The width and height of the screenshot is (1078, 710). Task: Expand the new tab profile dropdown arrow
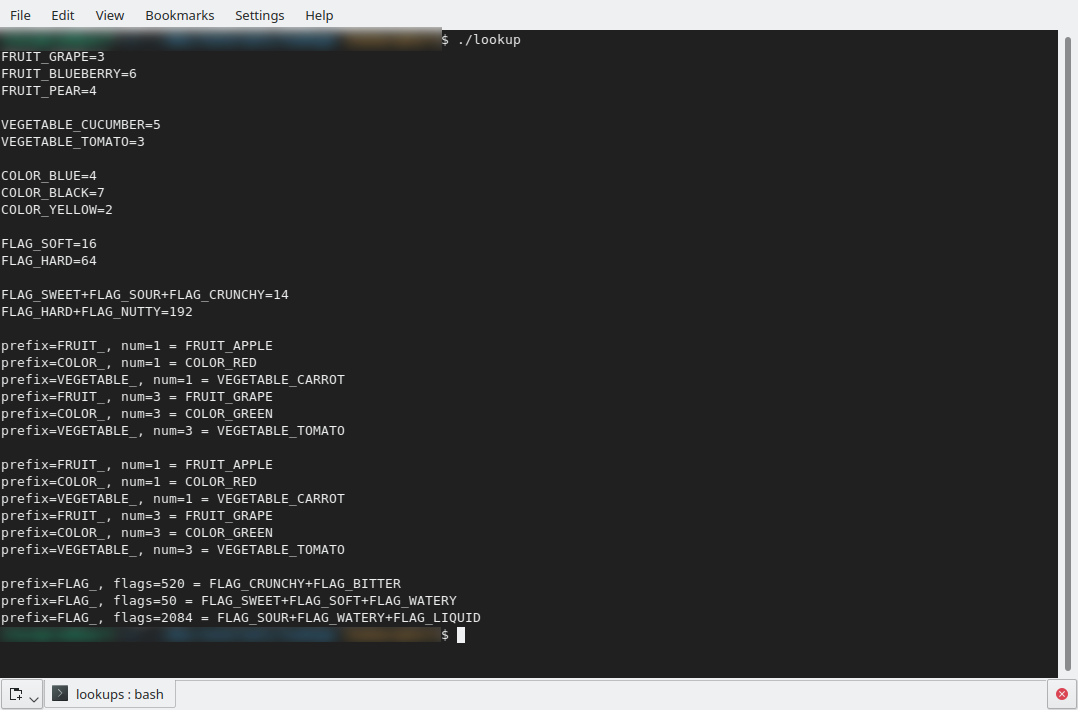click(34, 697)
